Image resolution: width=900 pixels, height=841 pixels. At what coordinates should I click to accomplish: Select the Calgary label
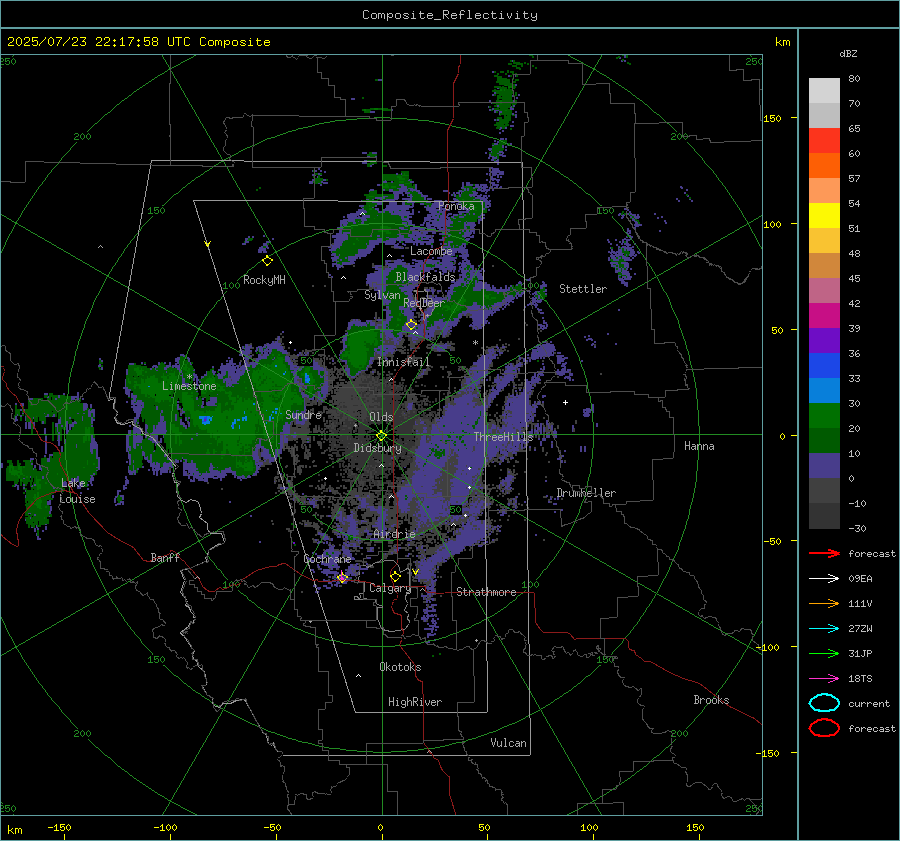[390, 588]
